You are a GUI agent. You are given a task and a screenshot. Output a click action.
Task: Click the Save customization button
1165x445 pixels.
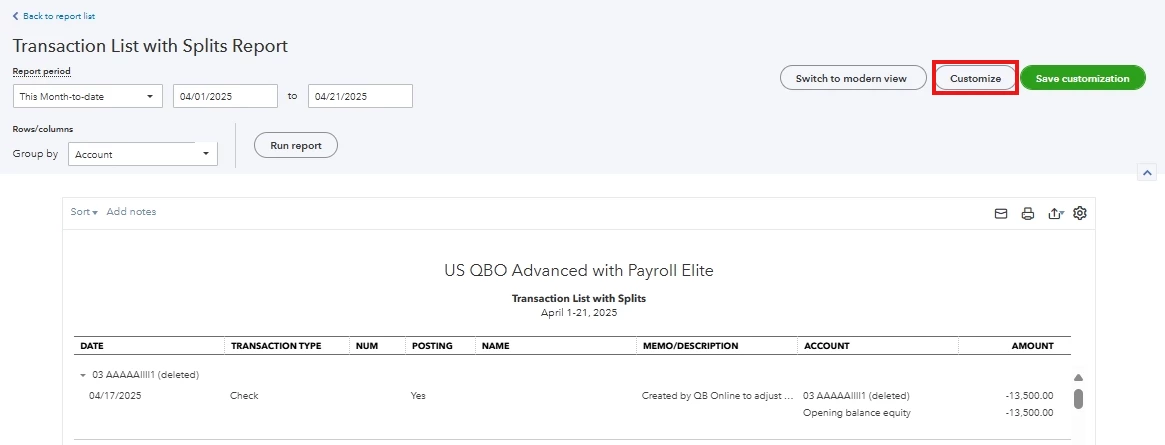pyautogui.click(x=1083, y=78)
